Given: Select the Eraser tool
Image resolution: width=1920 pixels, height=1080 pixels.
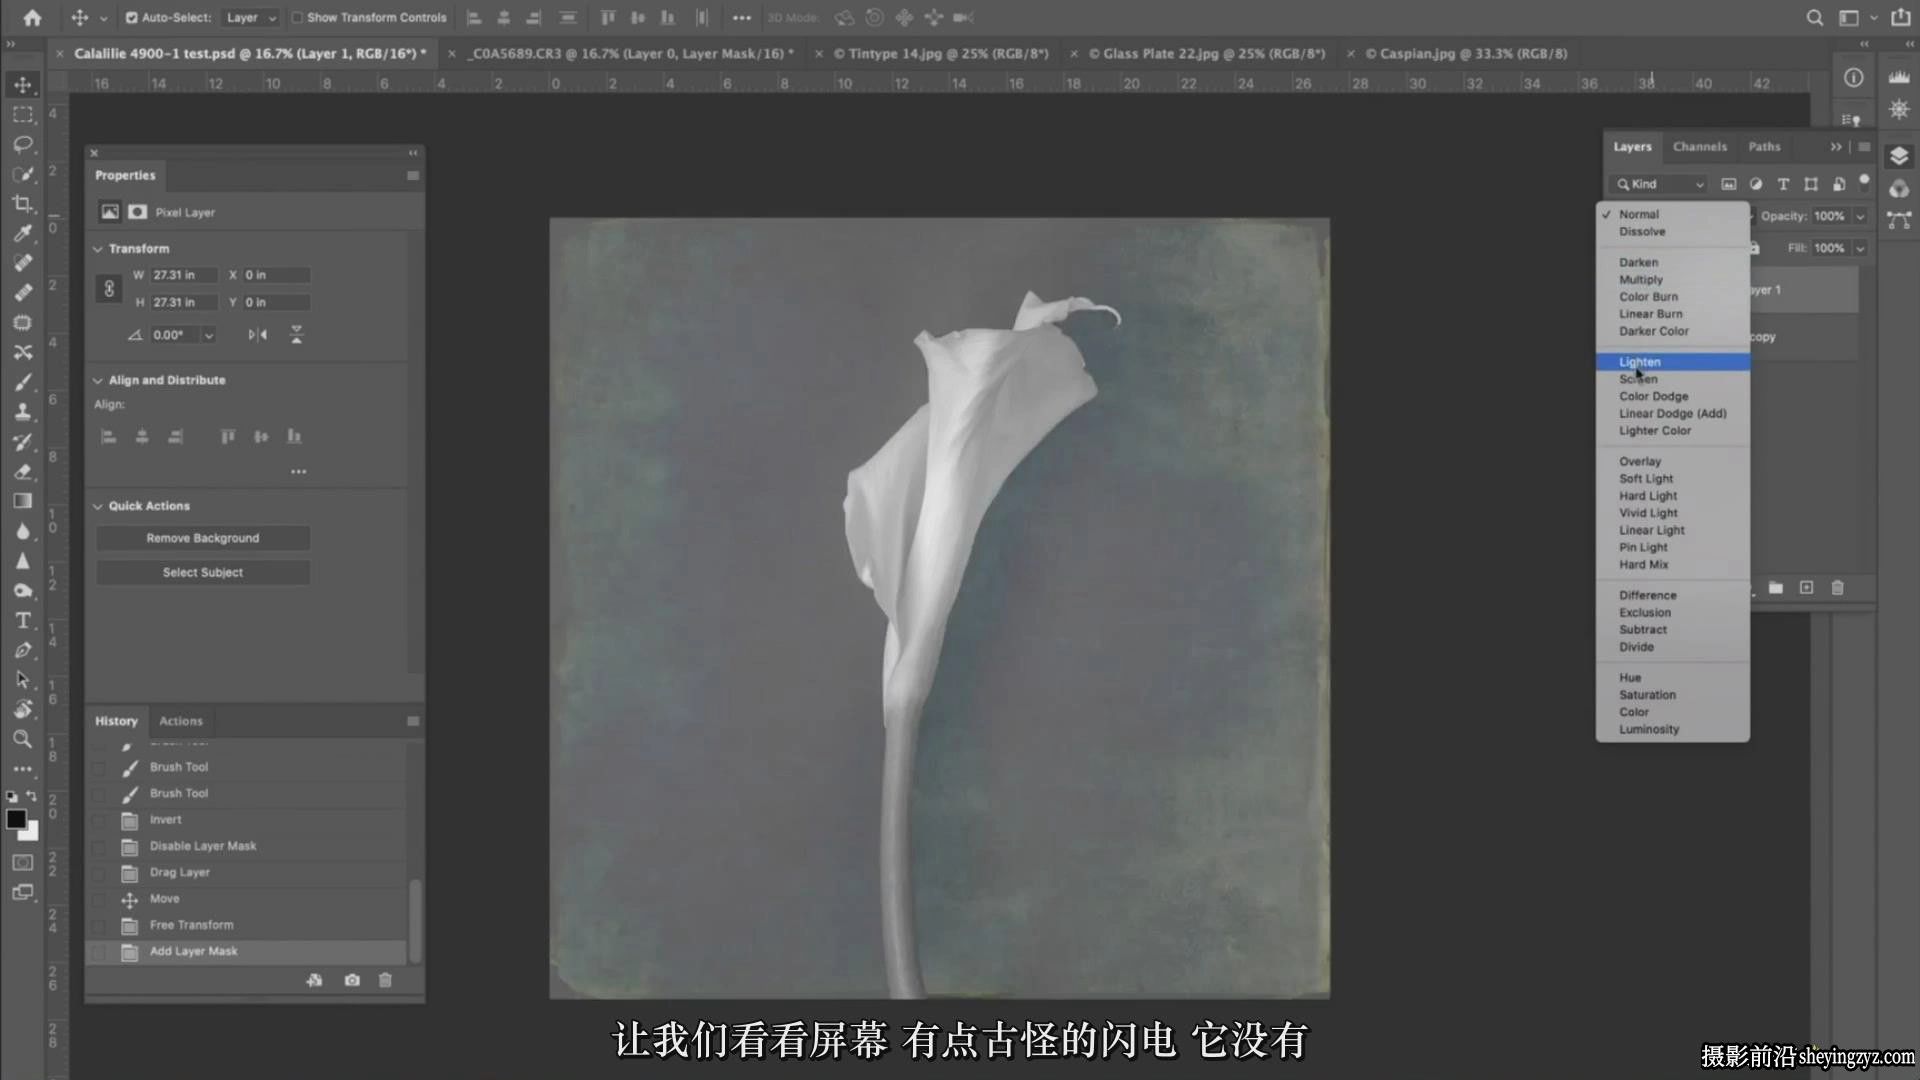Looking at the screenshot, I should pos(23,472).
